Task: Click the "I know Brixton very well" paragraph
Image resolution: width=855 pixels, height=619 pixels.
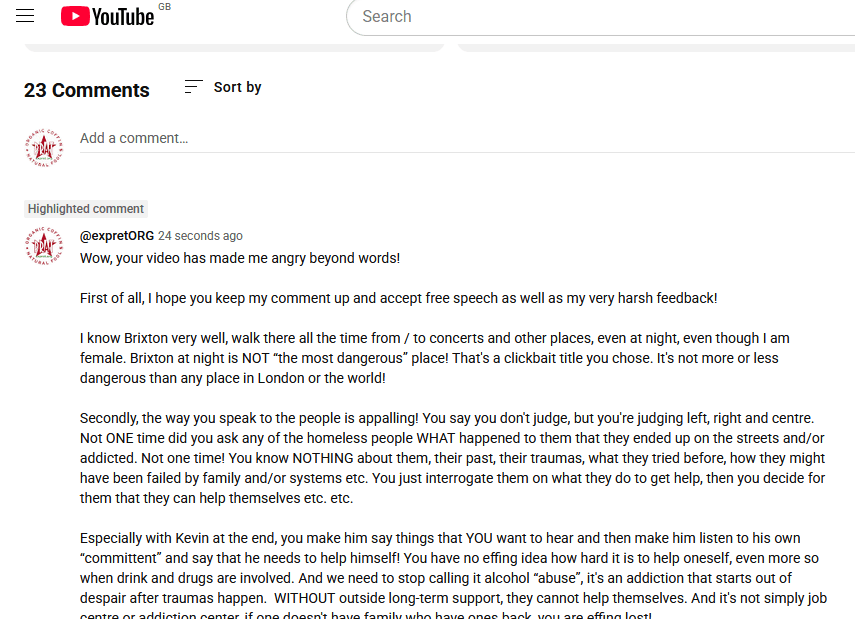Action: tap(430, 358)
